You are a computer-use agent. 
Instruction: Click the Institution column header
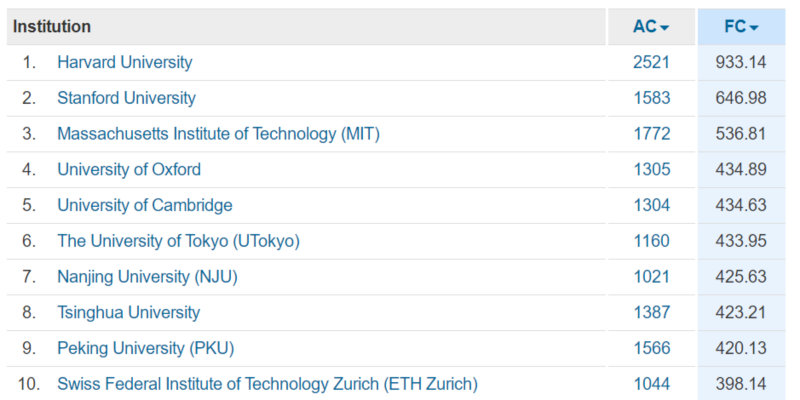pyautogui.click(x=52, y=27)
